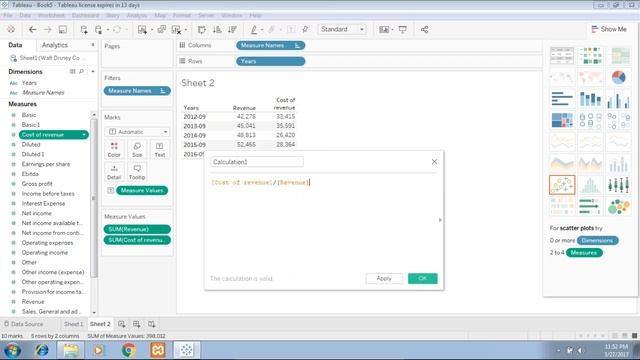Select the treemap chart in Show Me
Image resolution: width=640 pixels, height=360 pixels.
point(562,121)
